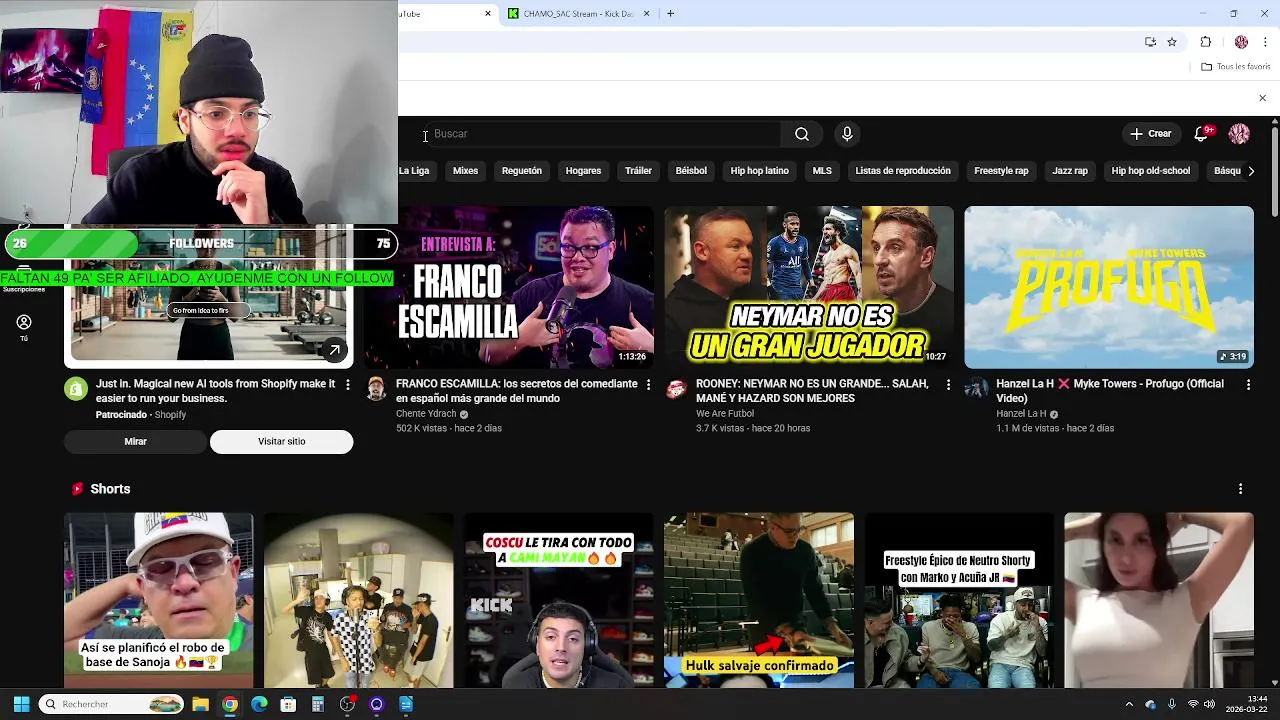The height and width of the screenshot is (720, 1280).
Task: Select the Hip hop latino chip
Action: [759, 171]
